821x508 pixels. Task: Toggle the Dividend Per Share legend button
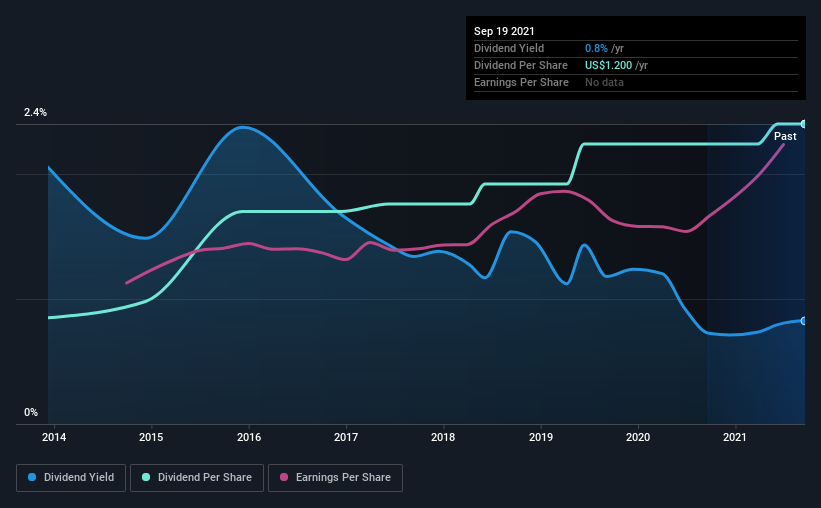tap(197, 478)
